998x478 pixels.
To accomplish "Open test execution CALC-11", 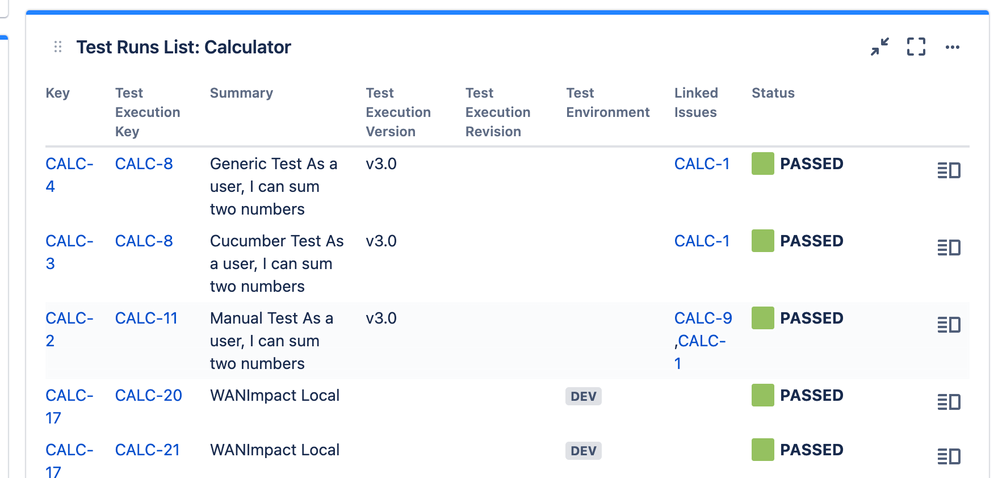I will [x=146, y=318].
